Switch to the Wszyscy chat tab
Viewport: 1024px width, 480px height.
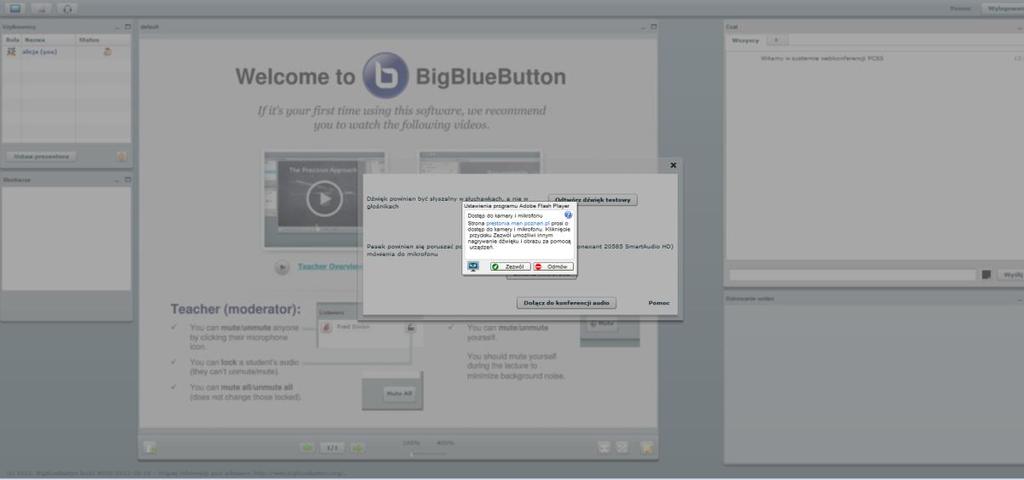pyautogui.click(x=745, y=40)
